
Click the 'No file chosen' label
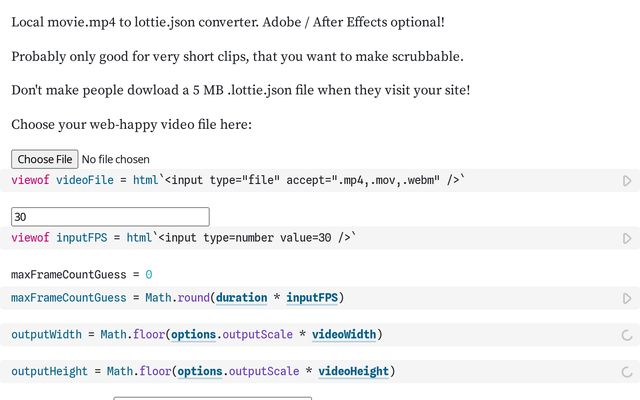(116, 159)
